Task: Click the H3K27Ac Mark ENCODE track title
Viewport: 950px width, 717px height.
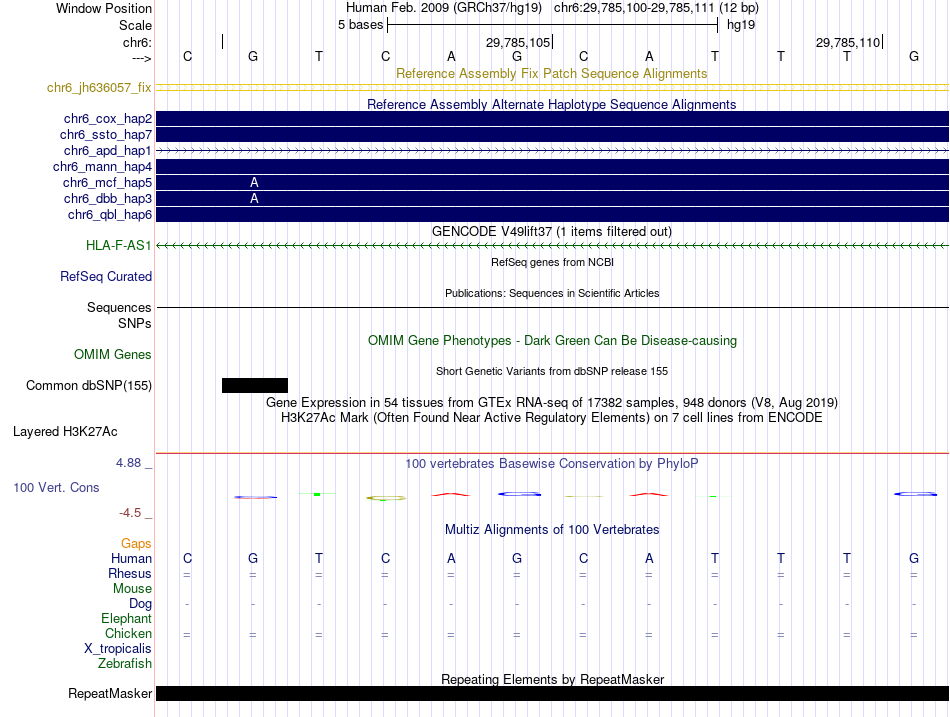Action: point(552,418)
